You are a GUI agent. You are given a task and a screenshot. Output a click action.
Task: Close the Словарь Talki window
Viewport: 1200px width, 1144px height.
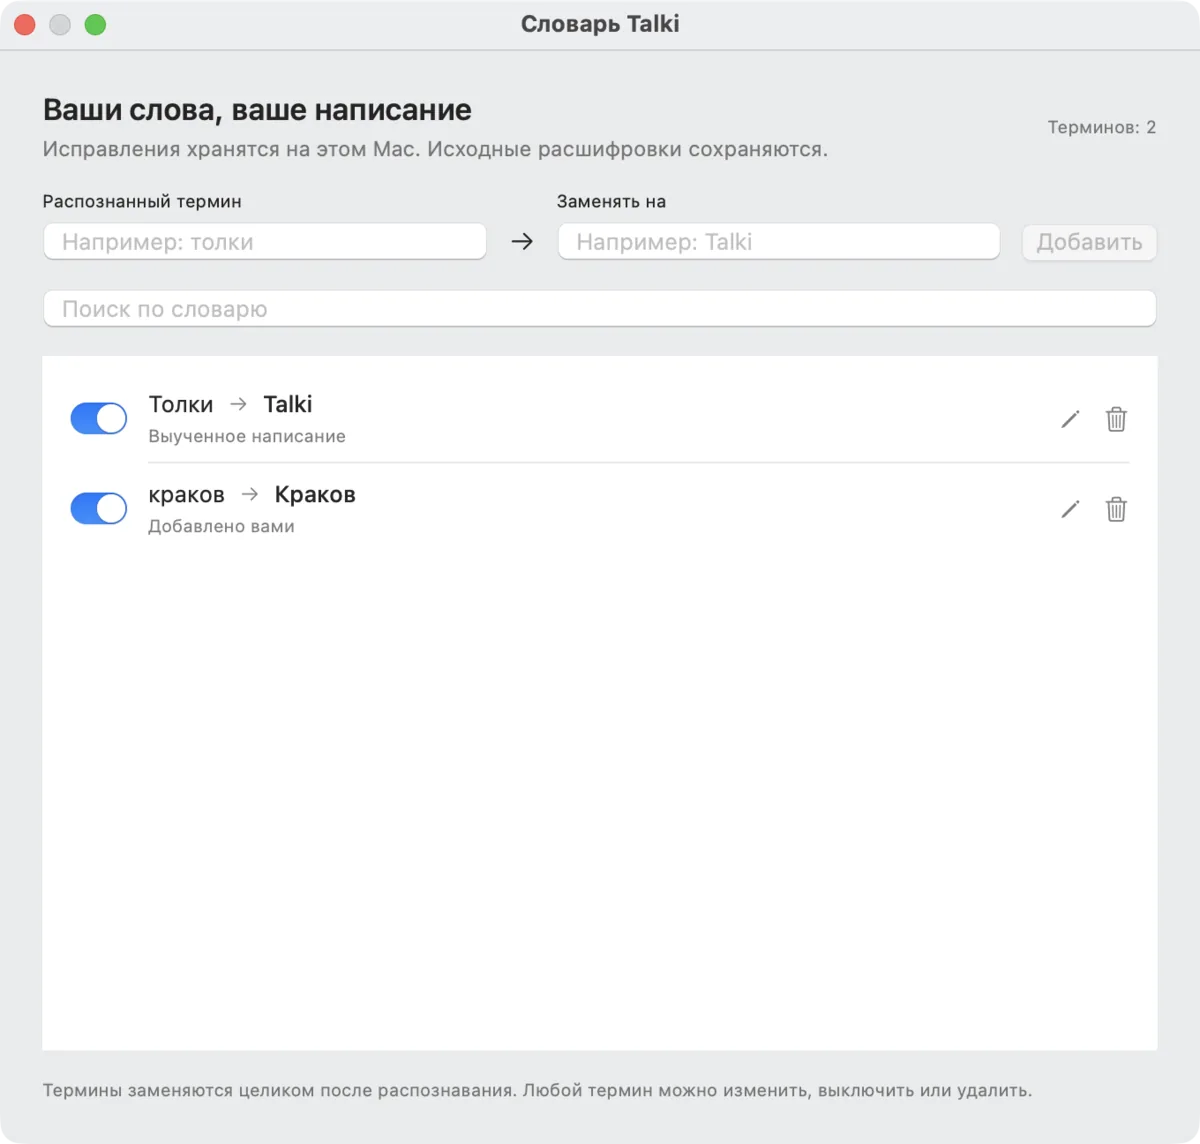25,25
